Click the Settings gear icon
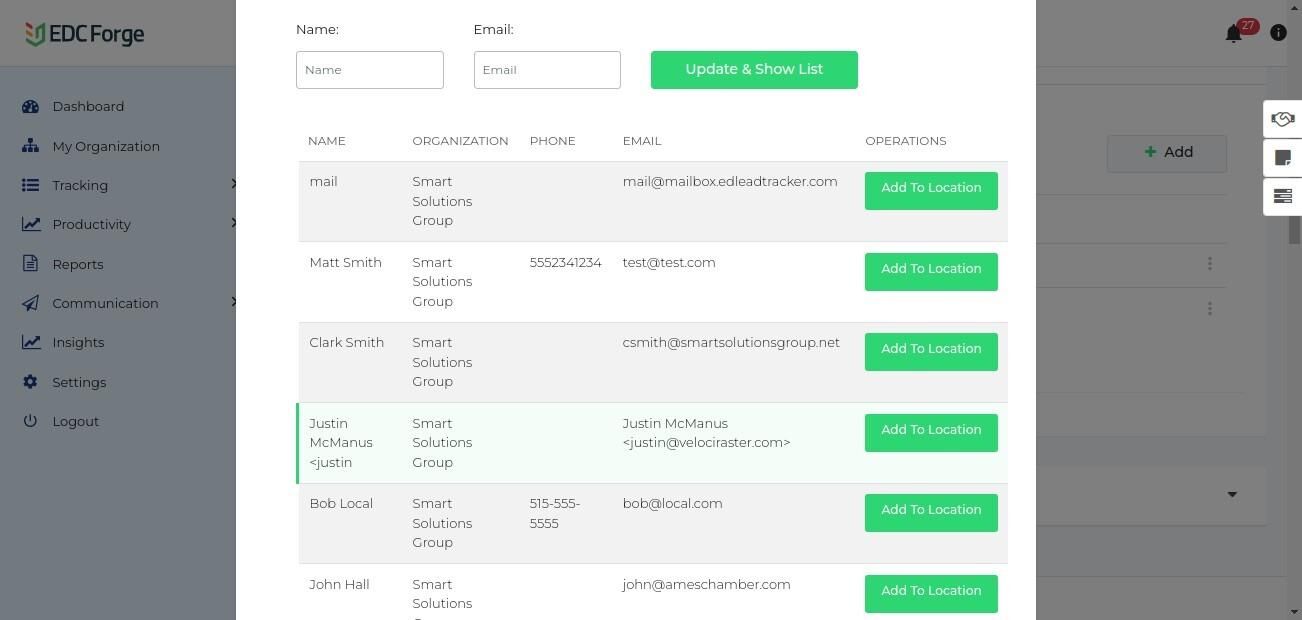 pos(31,382)
